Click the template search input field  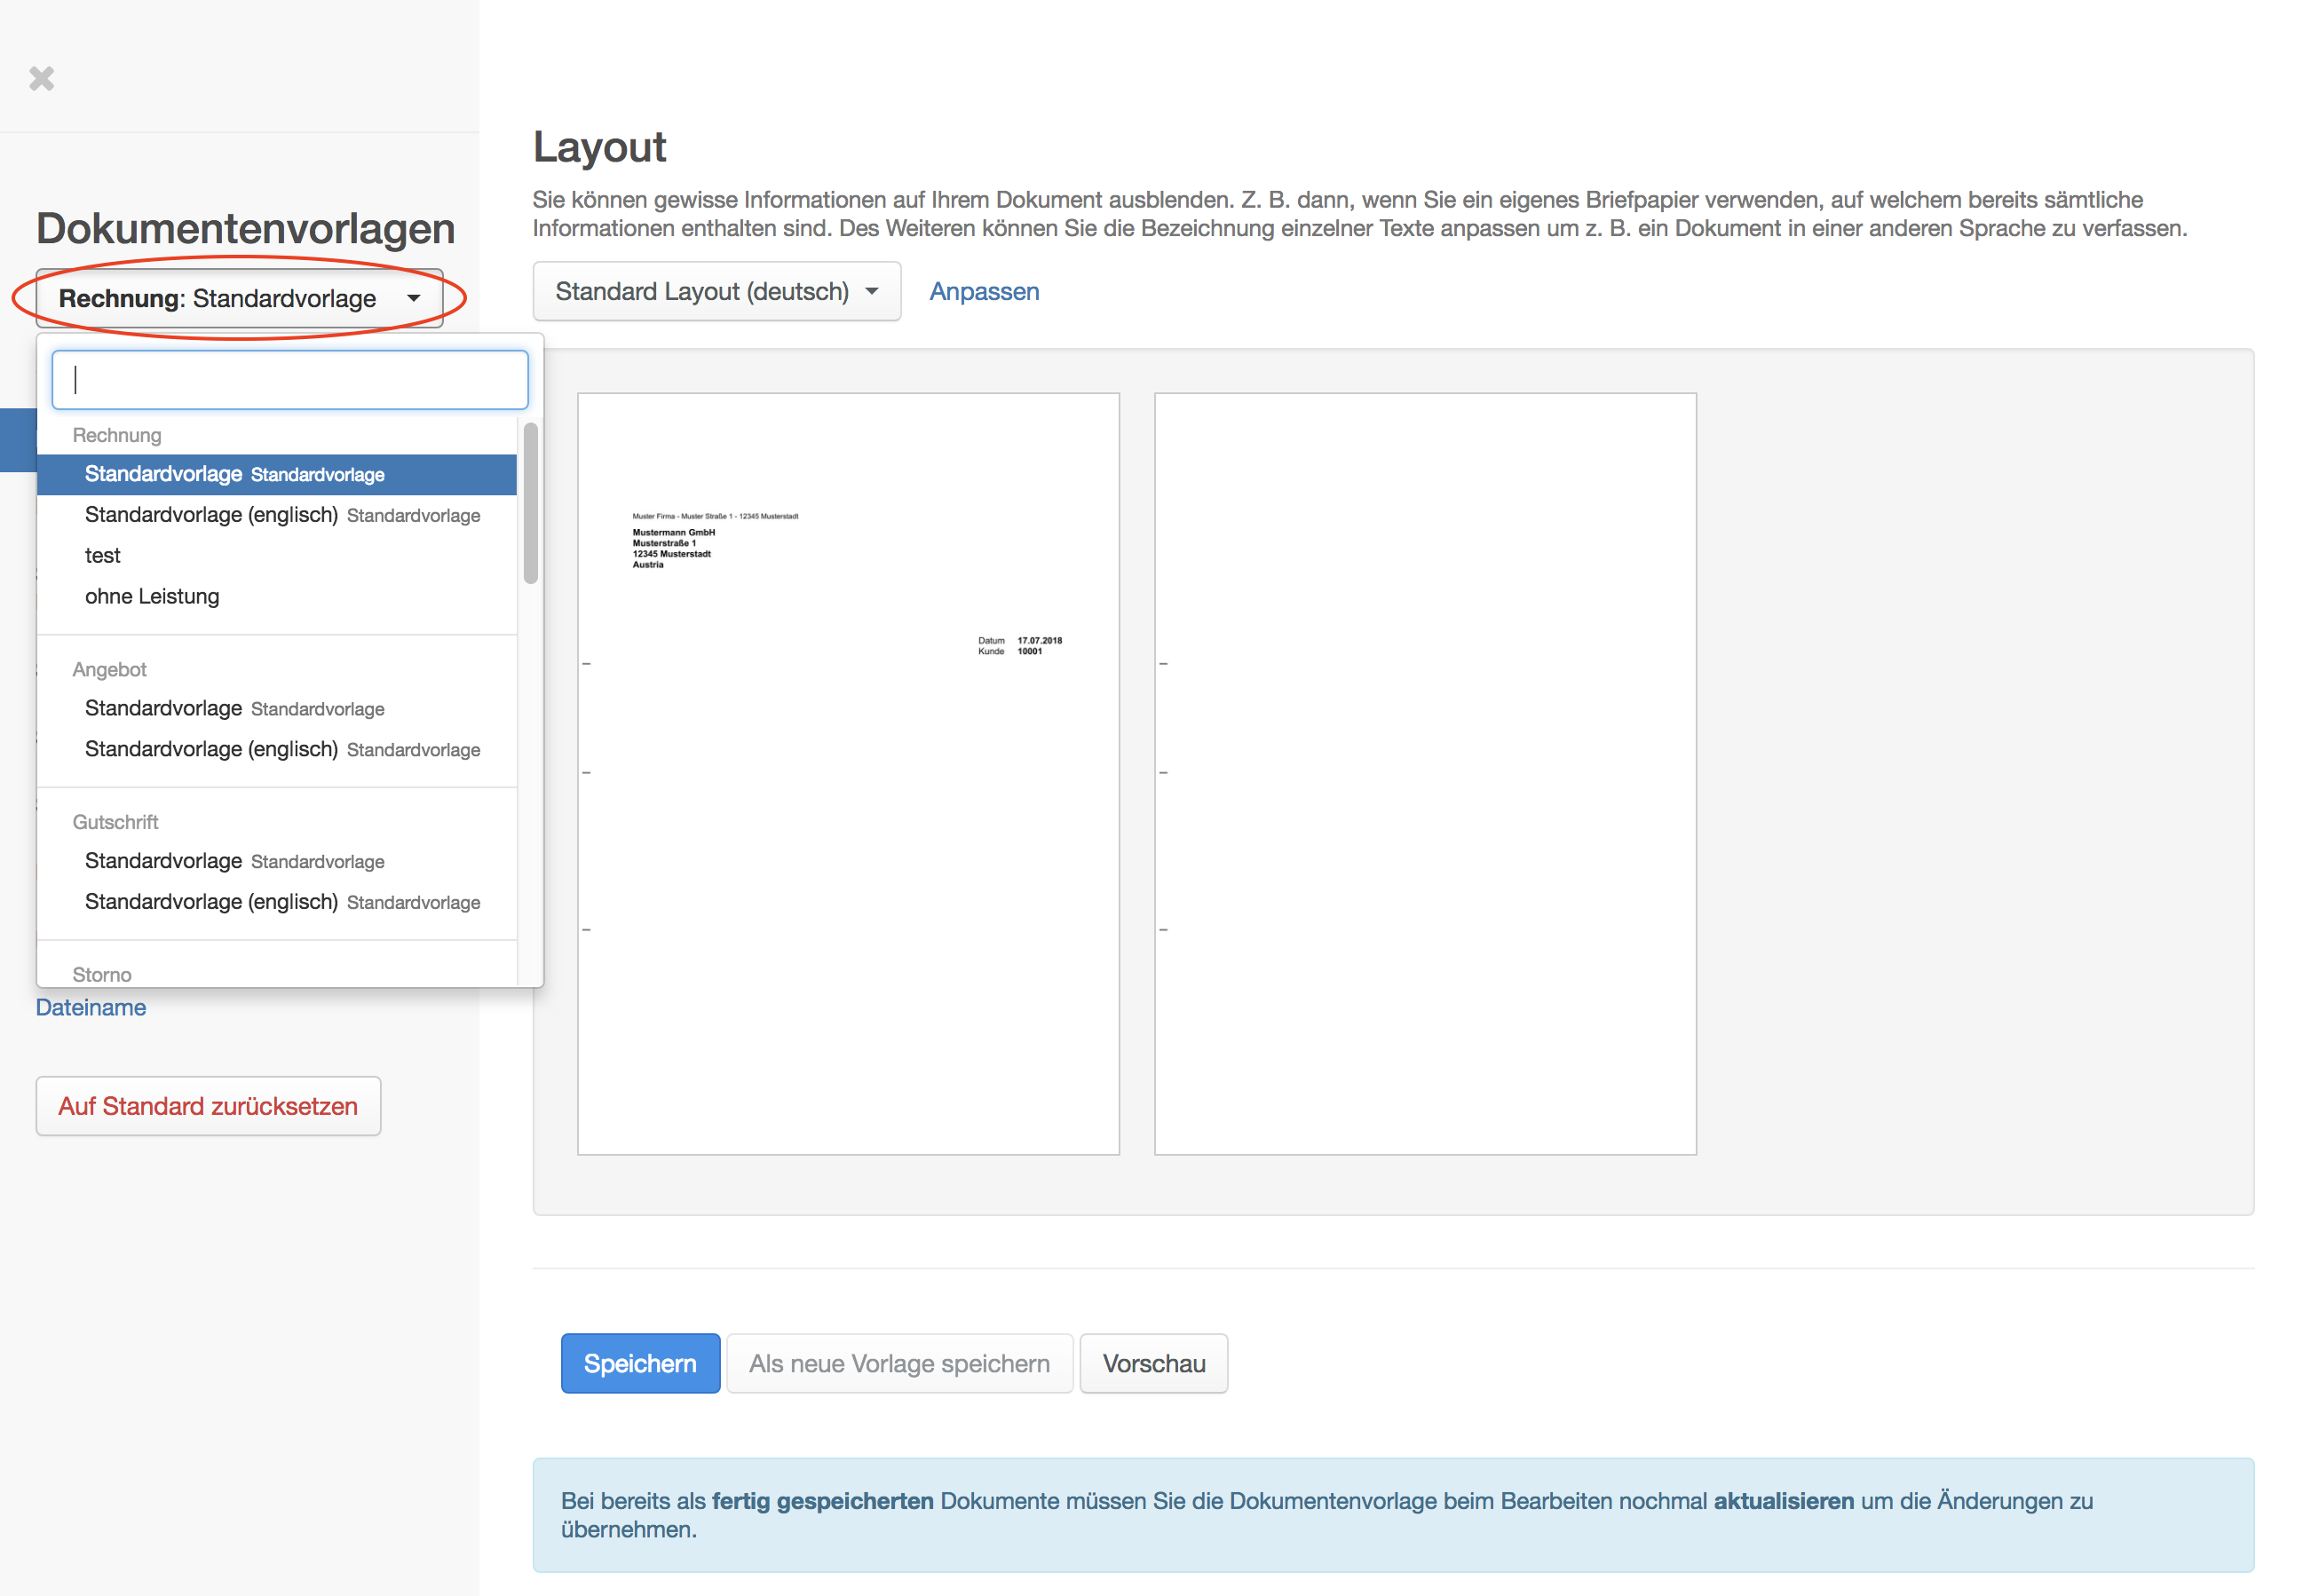(x=289, y=380)
